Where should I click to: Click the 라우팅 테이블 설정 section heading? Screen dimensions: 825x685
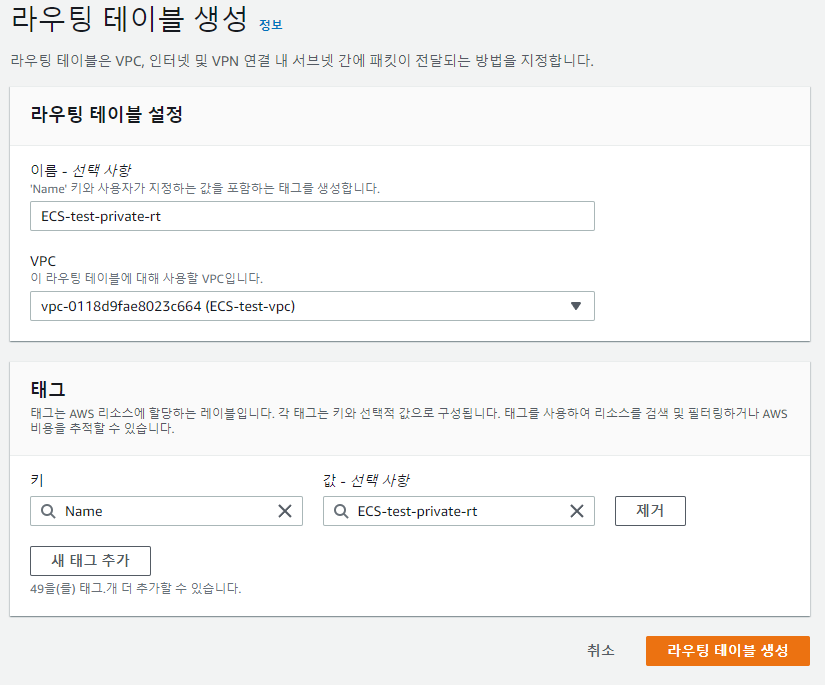coord(107,114)
